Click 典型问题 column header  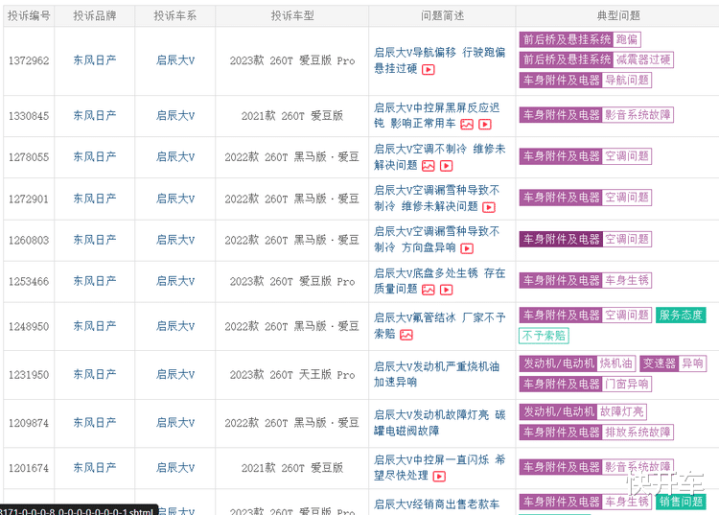point(618,16)
